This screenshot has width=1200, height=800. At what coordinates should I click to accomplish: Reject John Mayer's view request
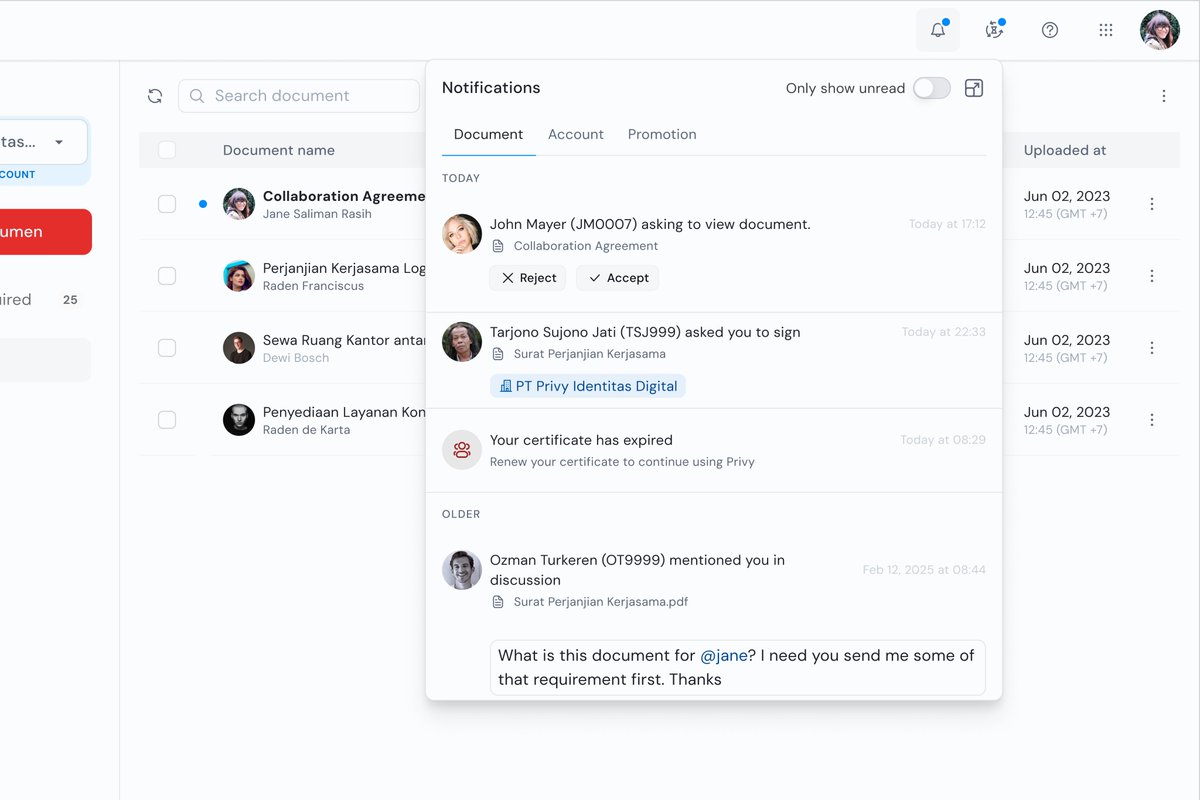pyautogui.click(x=528, y=278)
